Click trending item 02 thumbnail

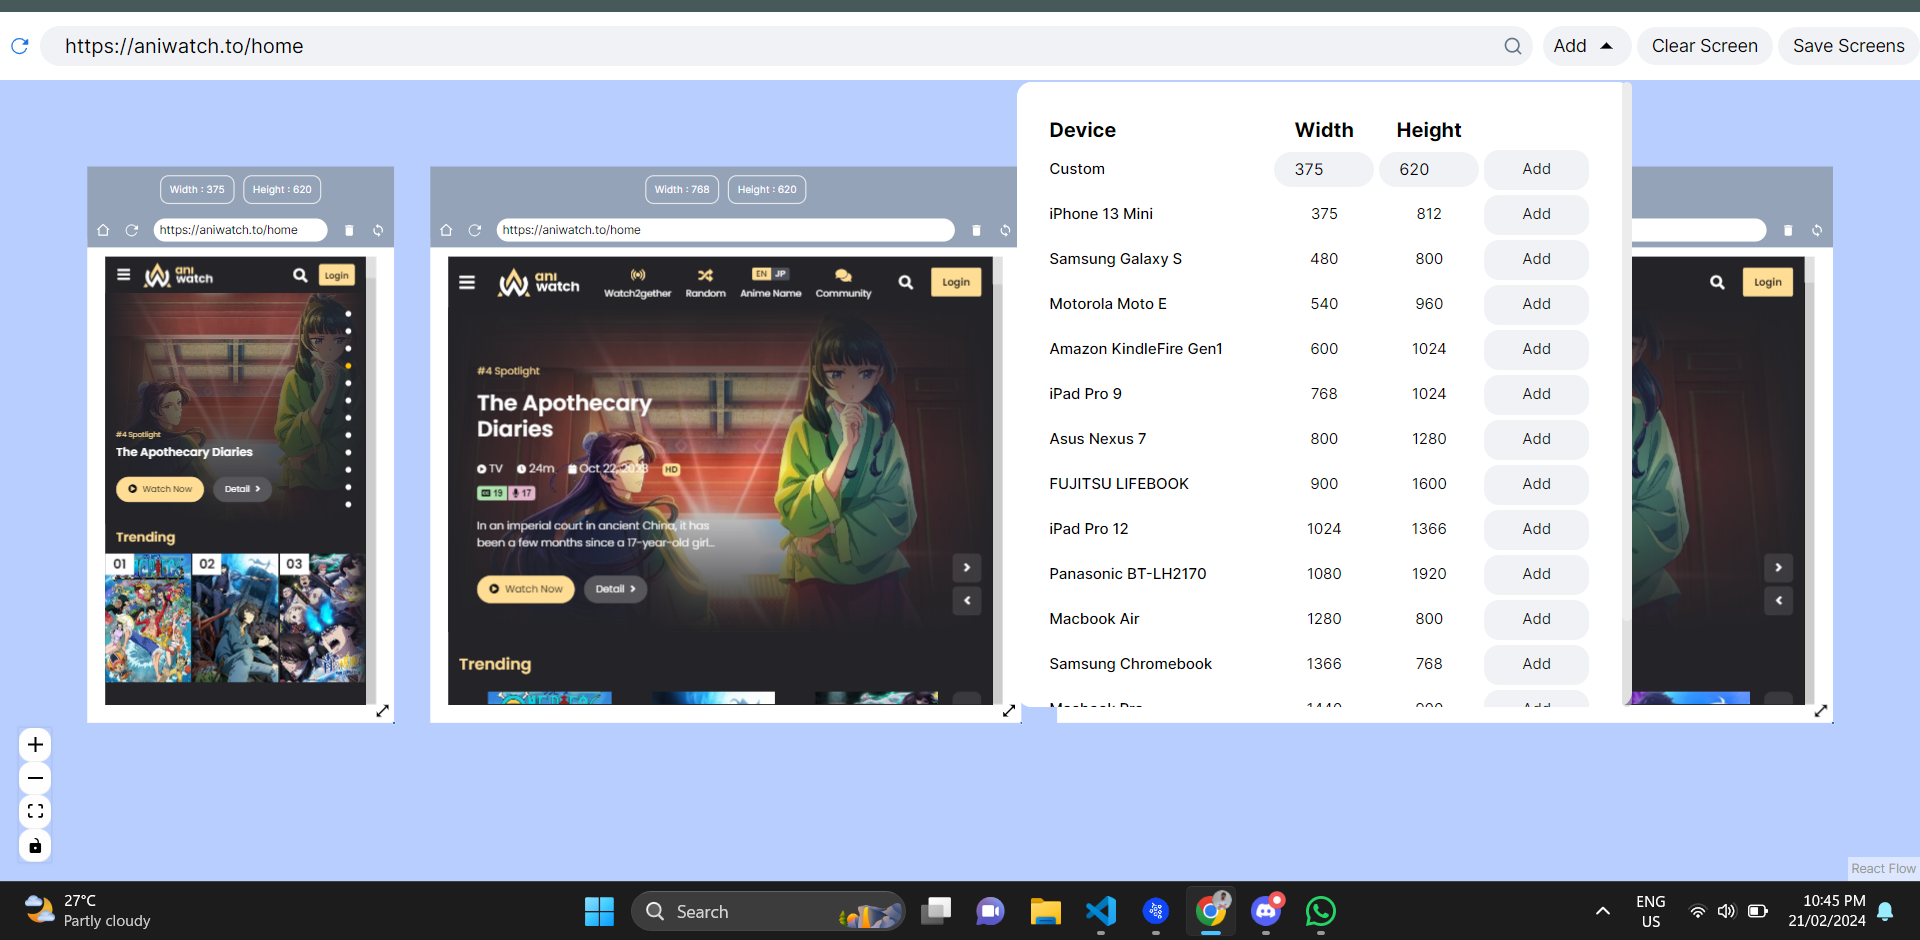tap(235, 618)
